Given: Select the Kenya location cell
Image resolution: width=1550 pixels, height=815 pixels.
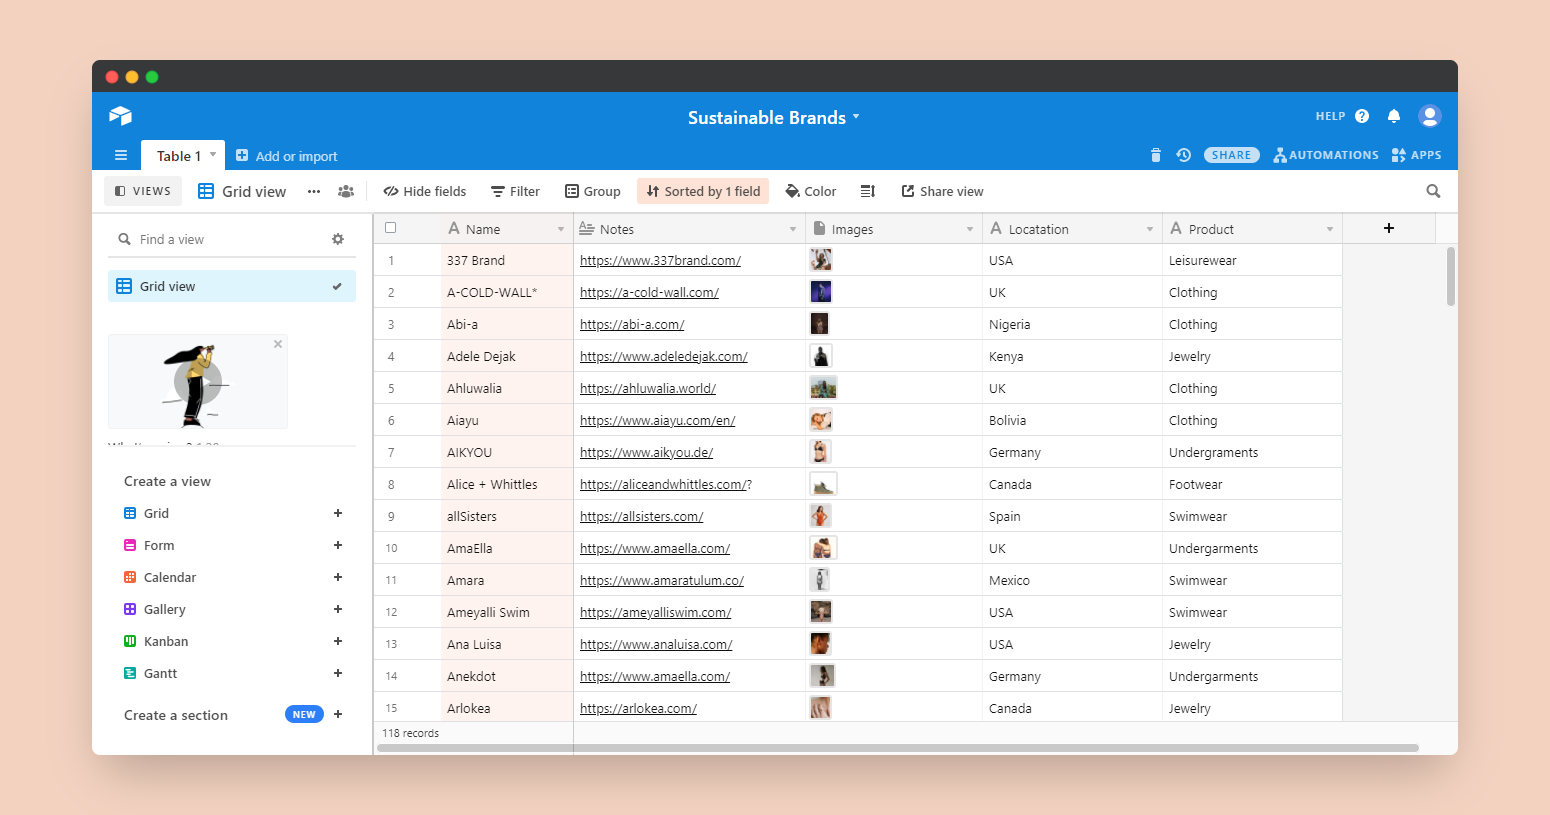Looking at the screenshot, I should pyautogui.click(x=1072, y=356).
